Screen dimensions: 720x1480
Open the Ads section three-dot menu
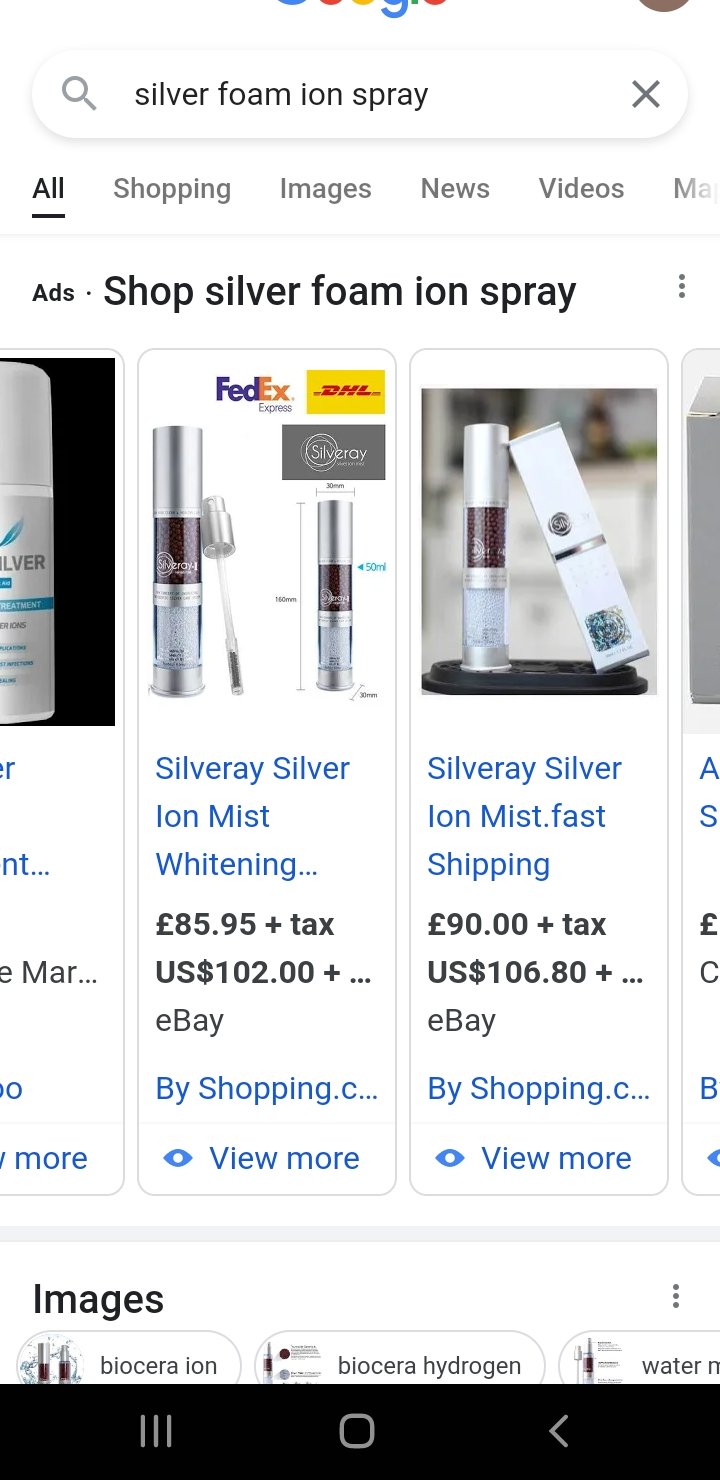coord(682,287)
